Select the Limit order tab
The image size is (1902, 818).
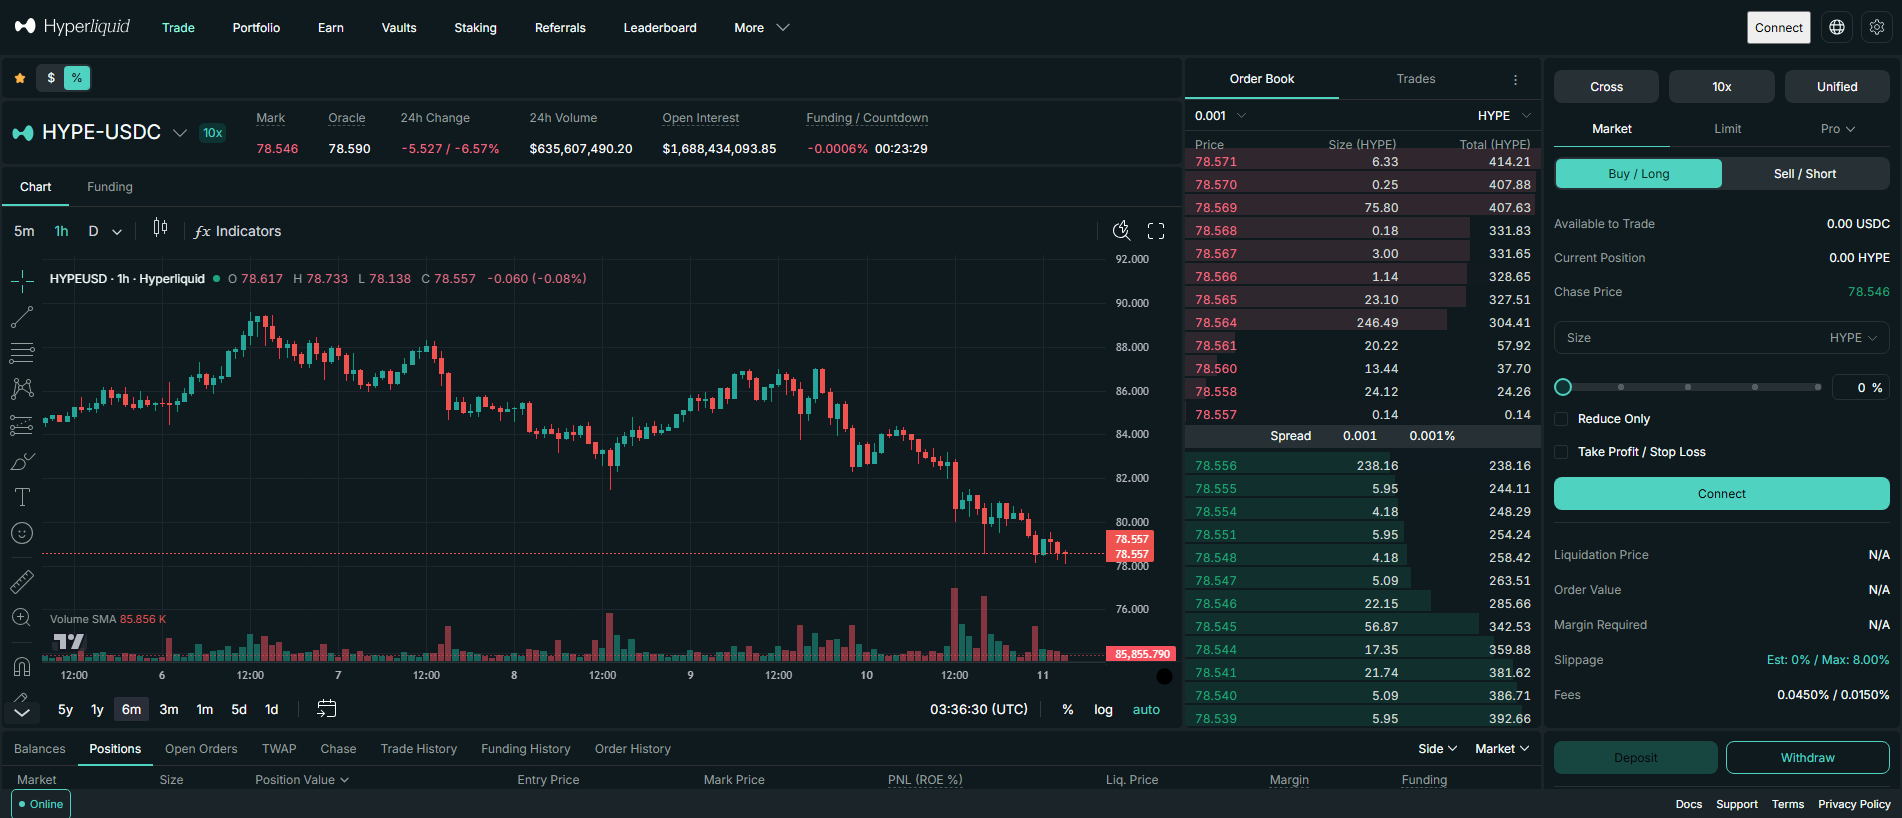pyautogui.click(x=1727, y=129)
